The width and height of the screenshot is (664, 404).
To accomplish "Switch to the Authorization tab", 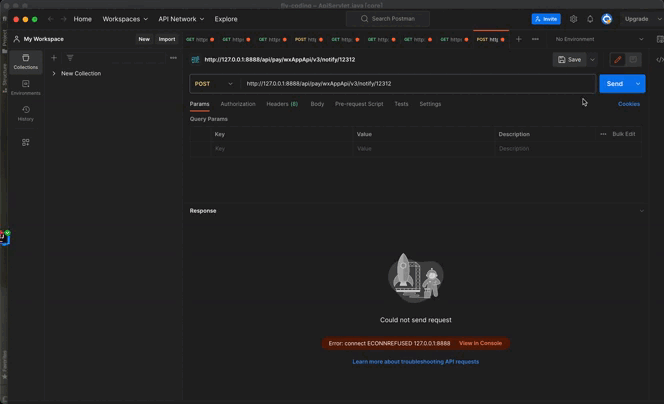I will pyautogui.click(x=238, y=104).
